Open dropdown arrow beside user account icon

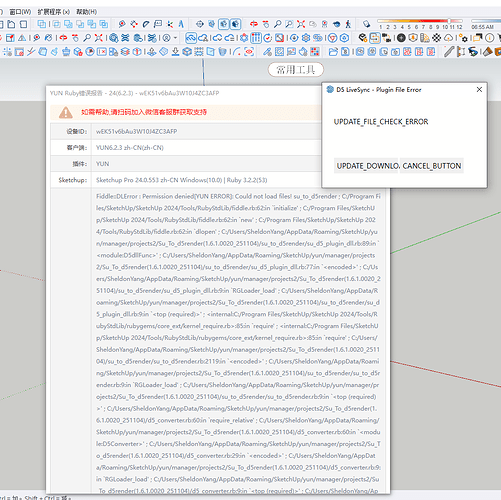click(x=175, y=38)
